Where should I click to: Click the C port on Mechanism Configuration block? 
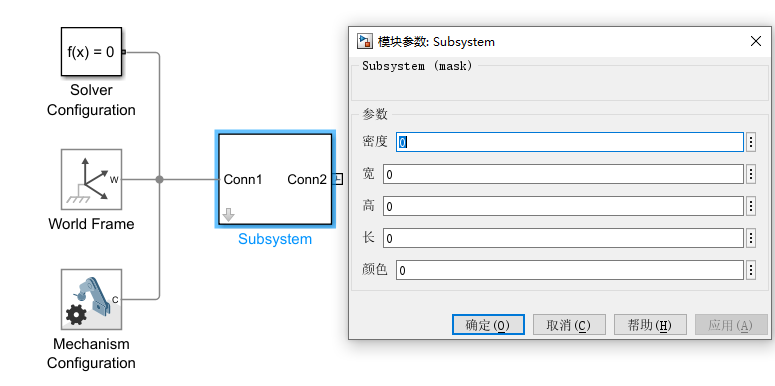115,300
